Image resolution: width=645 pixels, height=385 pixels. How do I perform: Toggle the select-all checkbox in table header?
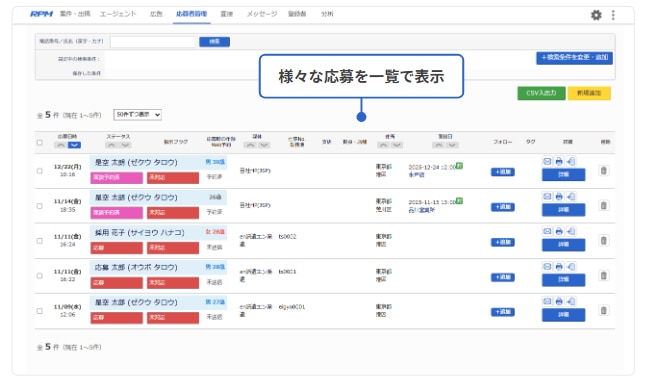(39, 142)
